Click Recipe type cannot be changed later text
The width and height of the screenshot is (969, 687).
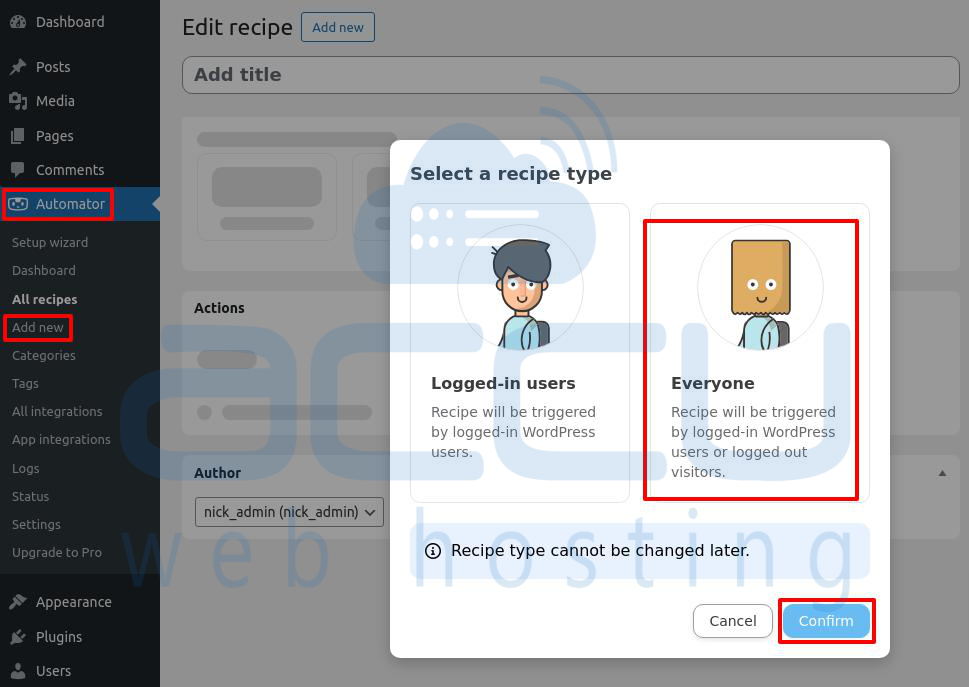(600, 550)
